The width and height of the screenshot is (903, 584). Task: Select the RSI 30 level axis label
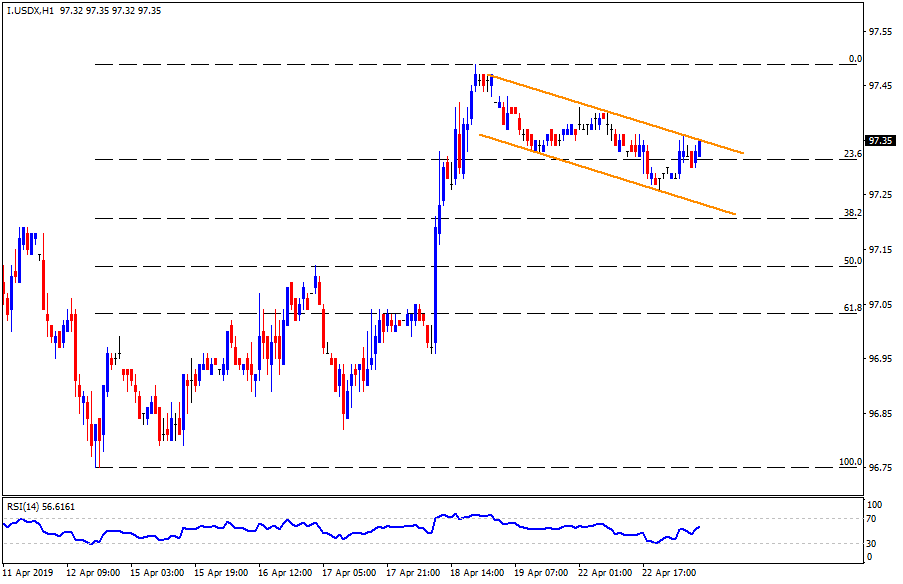pos(872,543)
